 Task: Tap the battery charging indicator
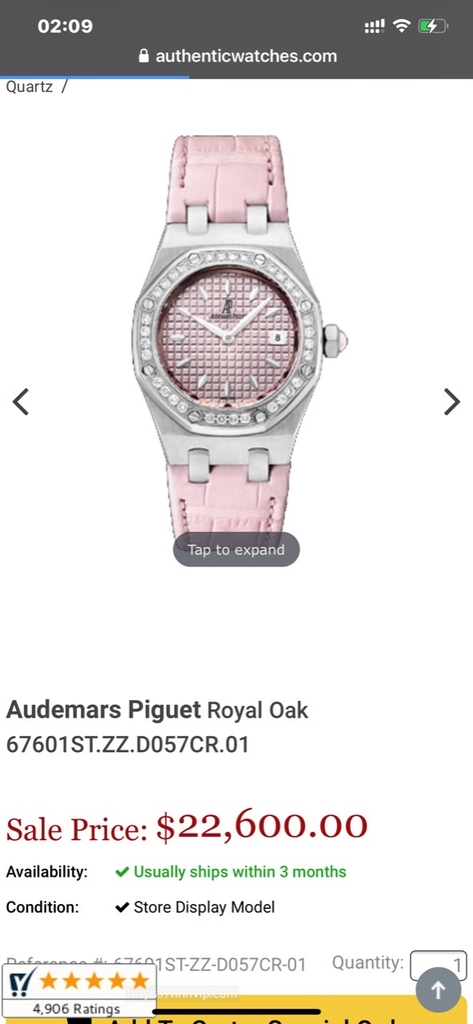click(432, 26)
